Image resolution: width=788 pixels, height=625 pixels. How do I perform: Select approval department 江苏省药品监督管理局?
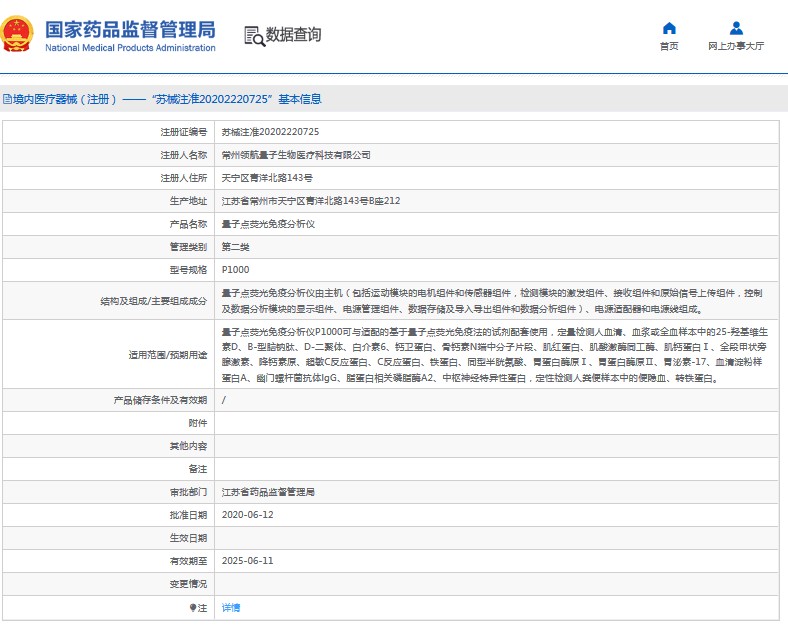268,492
